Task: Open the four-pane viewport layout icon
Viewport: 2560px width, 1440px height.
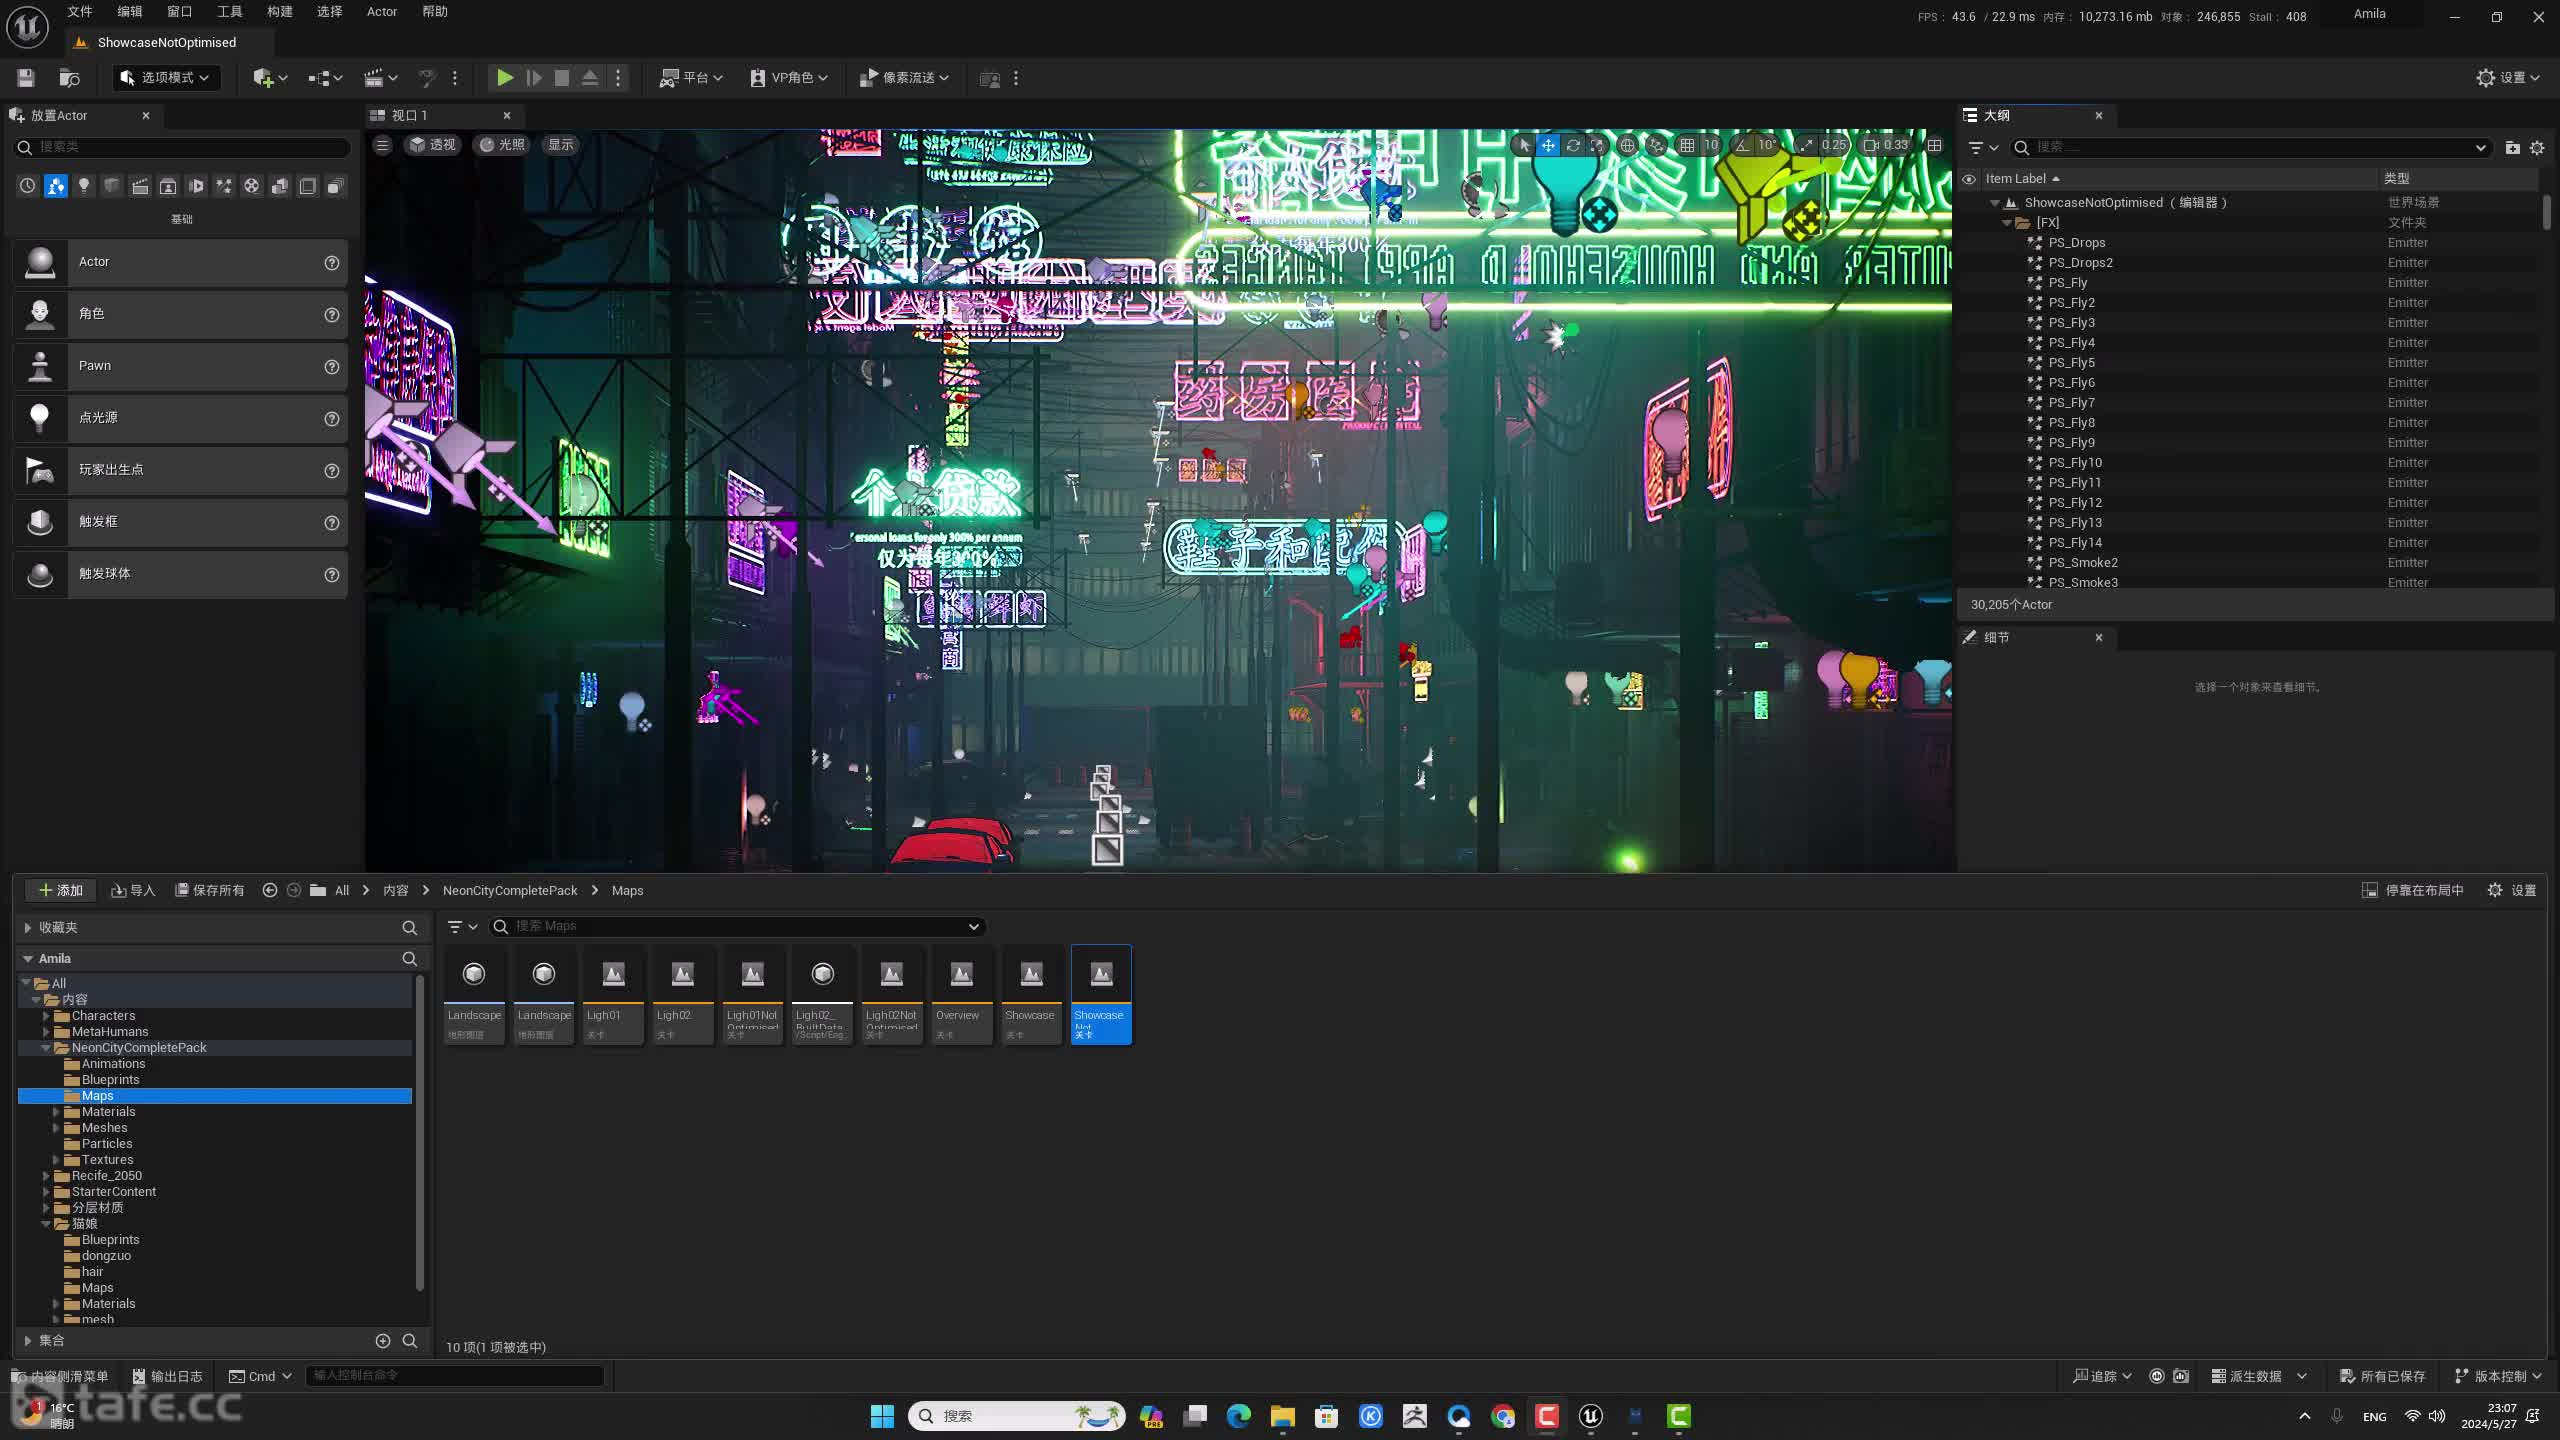Action: (x=1935, y=145)
